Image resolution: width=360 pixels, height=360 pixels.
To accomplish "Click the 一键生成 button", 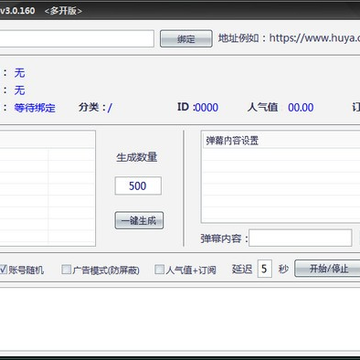I will (x=139, y=220).
